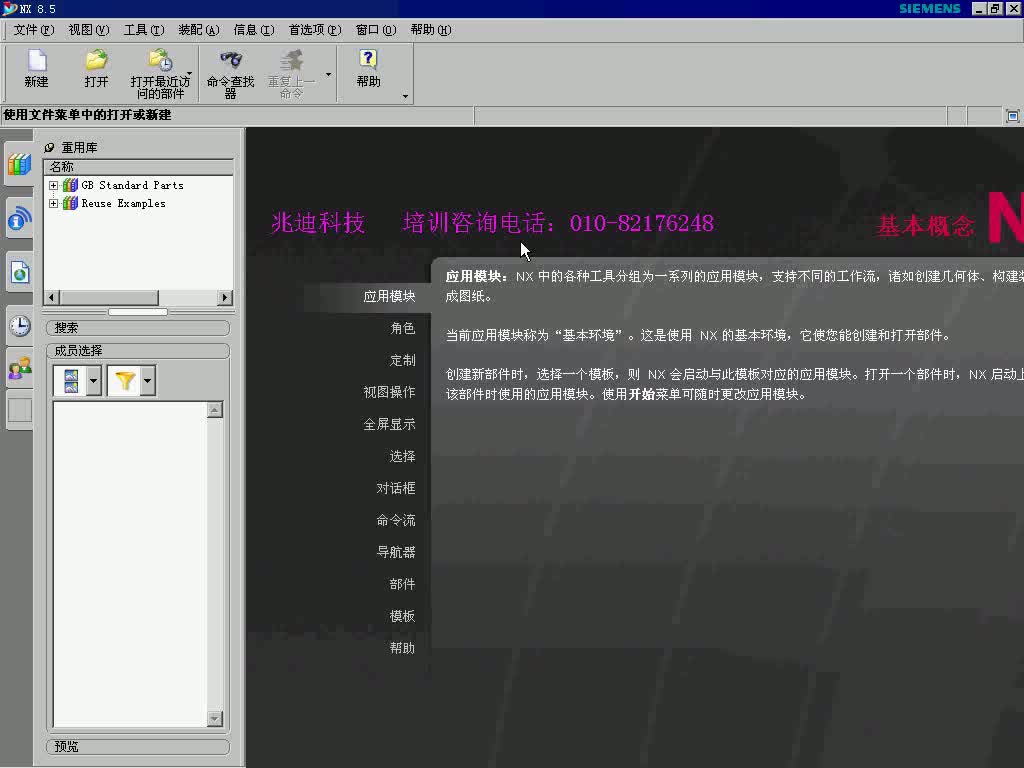Open the 信息(I) menu
1024x768 pixels.
(x=254, y=30)
